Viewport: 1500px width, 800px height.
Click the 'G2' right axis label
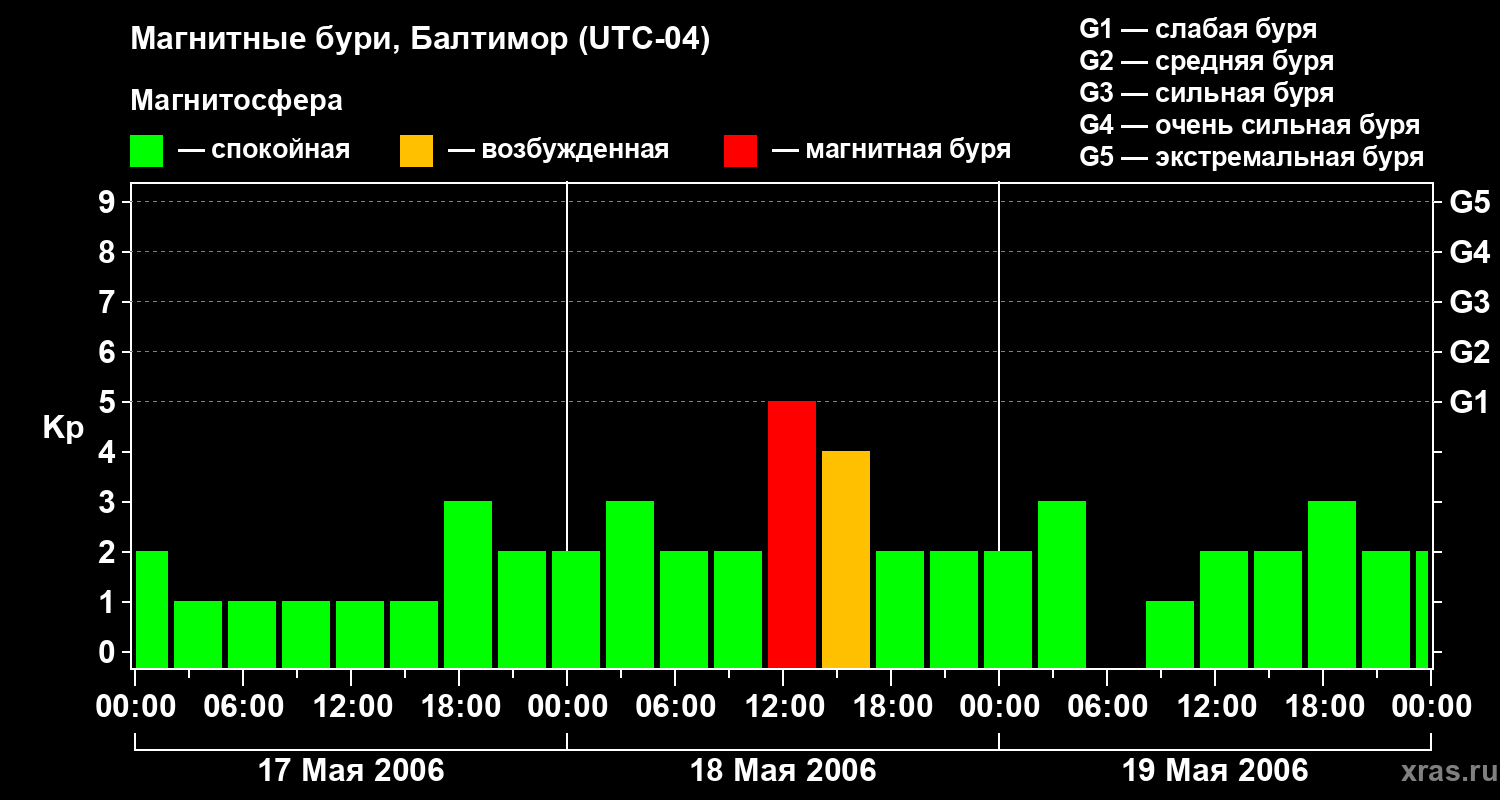click(x=1469, y=352)
